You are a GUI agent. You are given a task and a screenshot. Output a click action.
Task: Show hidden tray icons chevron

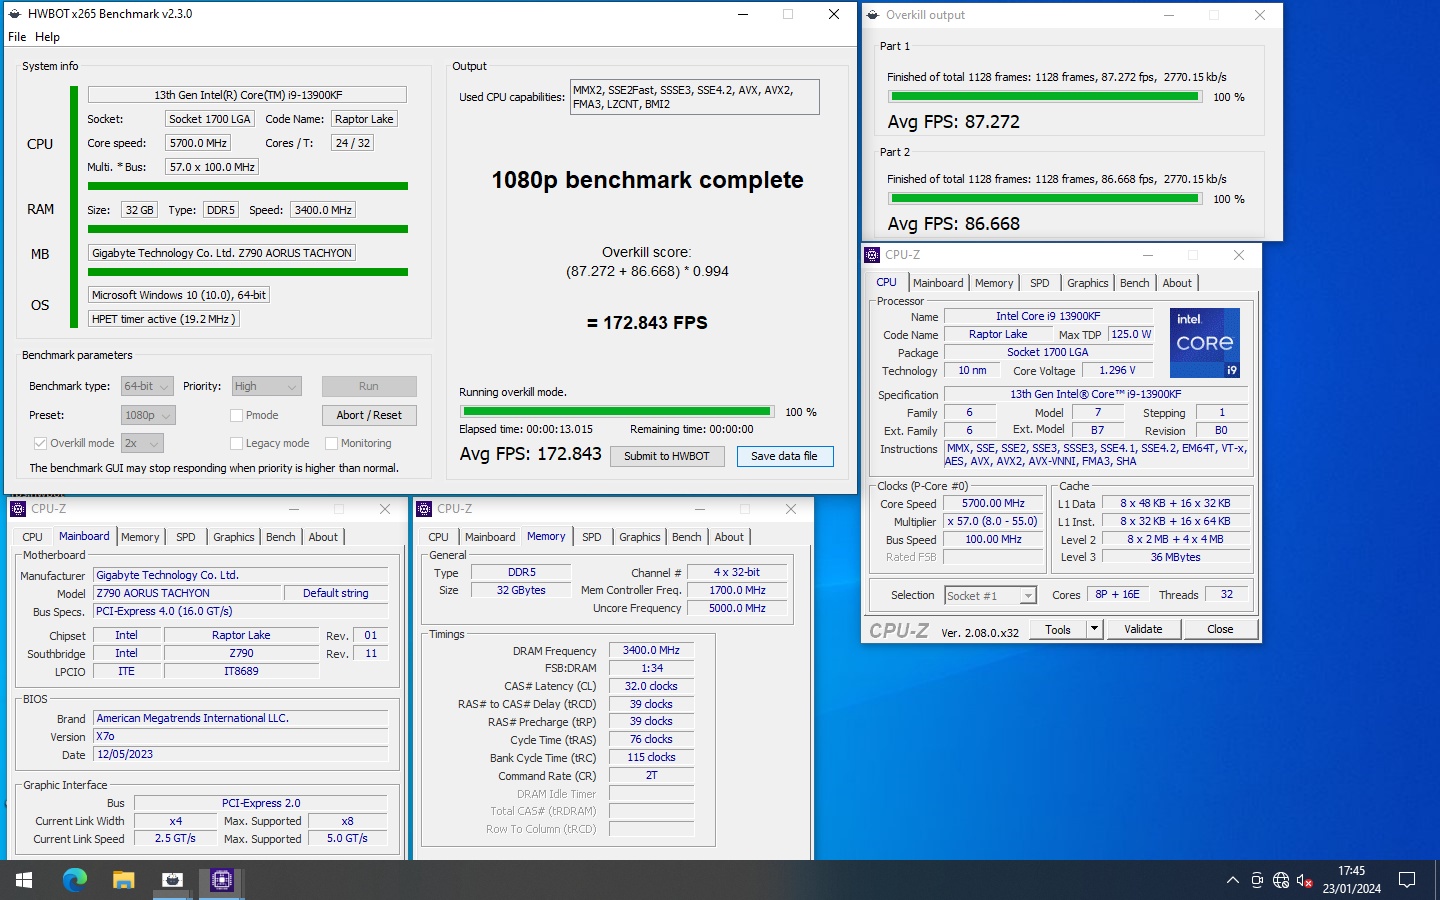[1232, 880]
